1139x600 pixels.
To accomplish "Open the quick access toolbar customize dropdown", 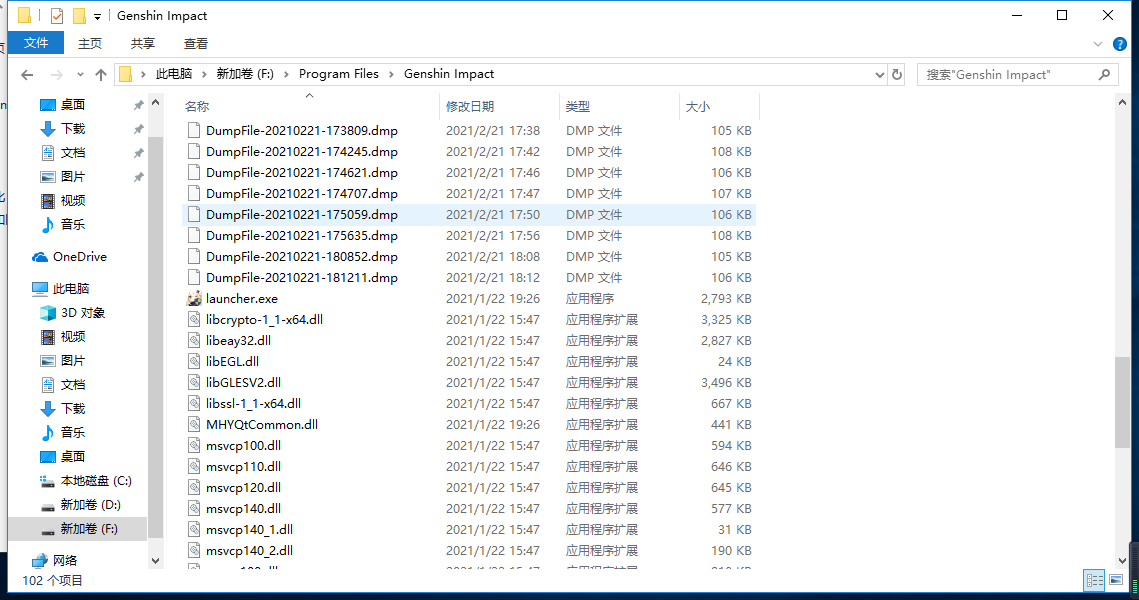I will 97,16.
